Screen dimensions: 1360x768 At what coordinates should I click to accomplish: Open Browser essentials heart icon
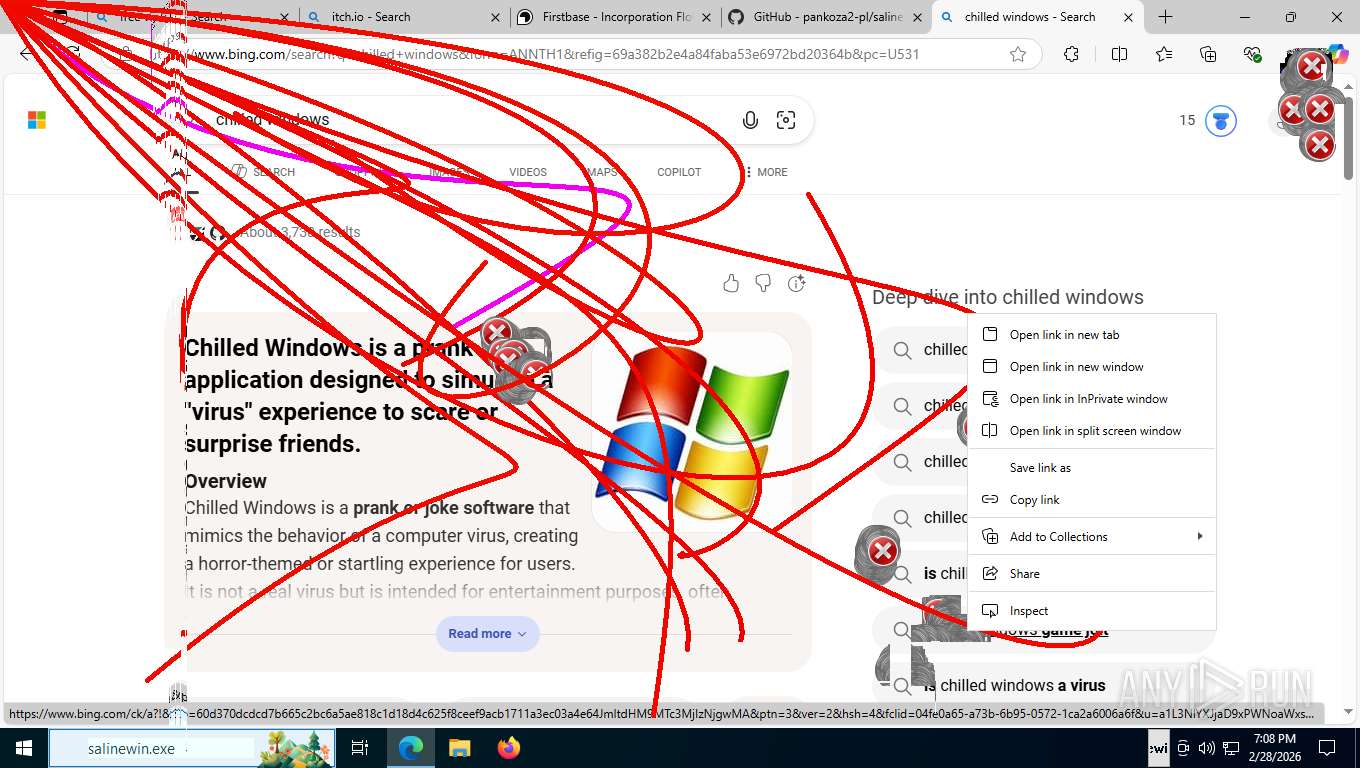coord(1252,54)
